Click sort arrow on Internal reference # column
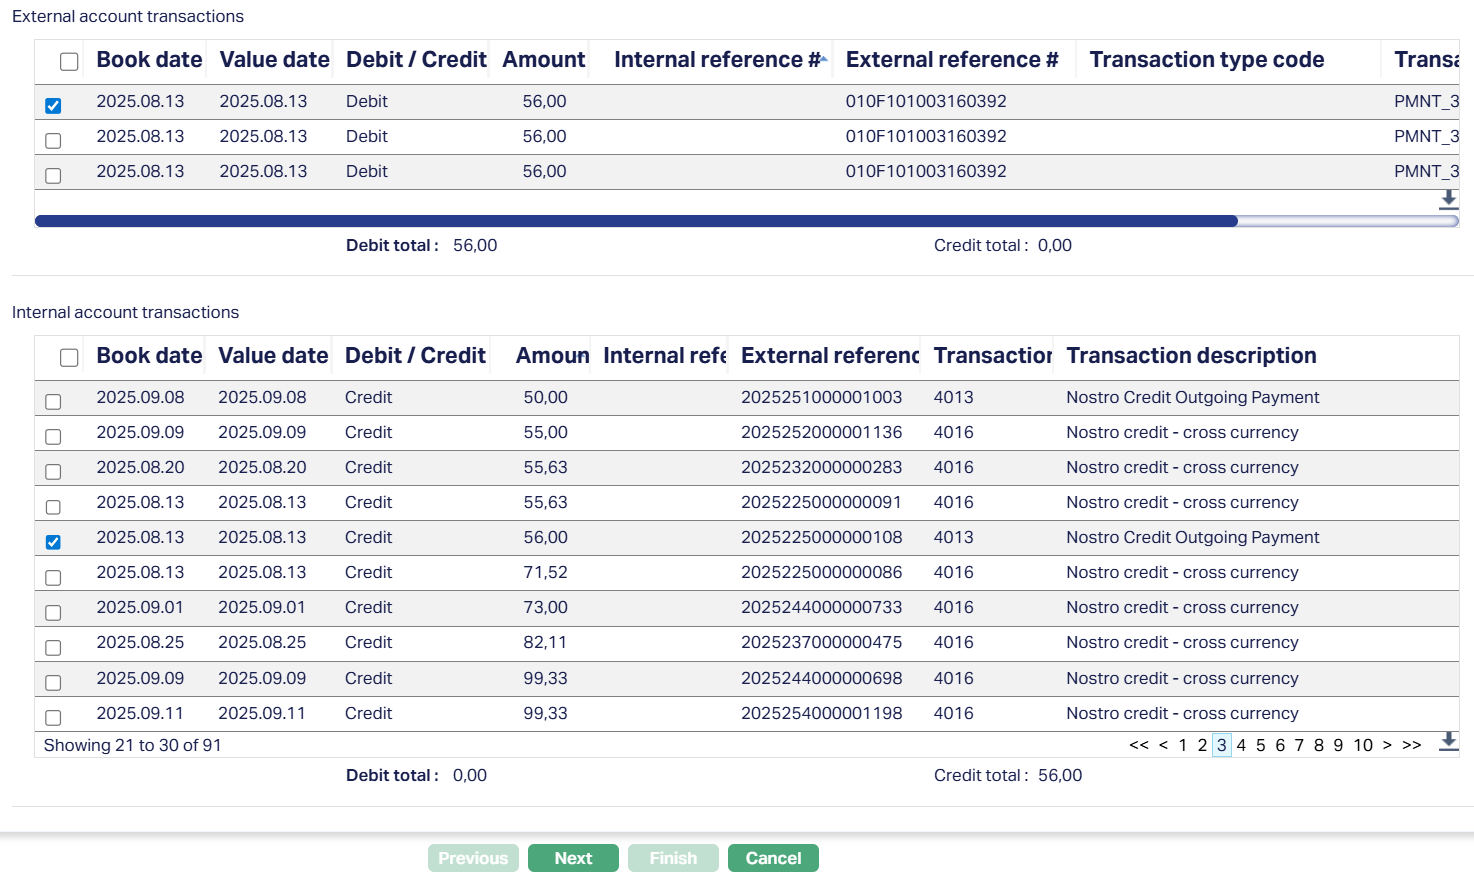1474x874 pixels. coord(822,59)
